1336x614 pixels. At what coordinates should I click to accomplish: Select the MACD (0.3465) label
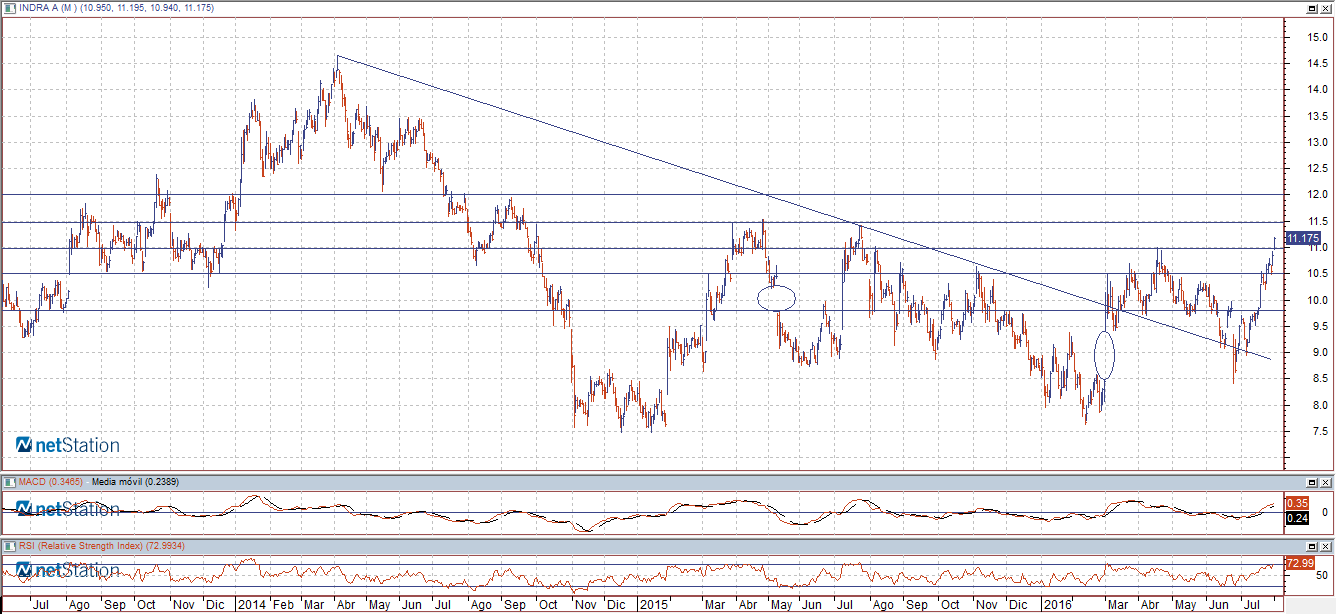tap(51, 482)
